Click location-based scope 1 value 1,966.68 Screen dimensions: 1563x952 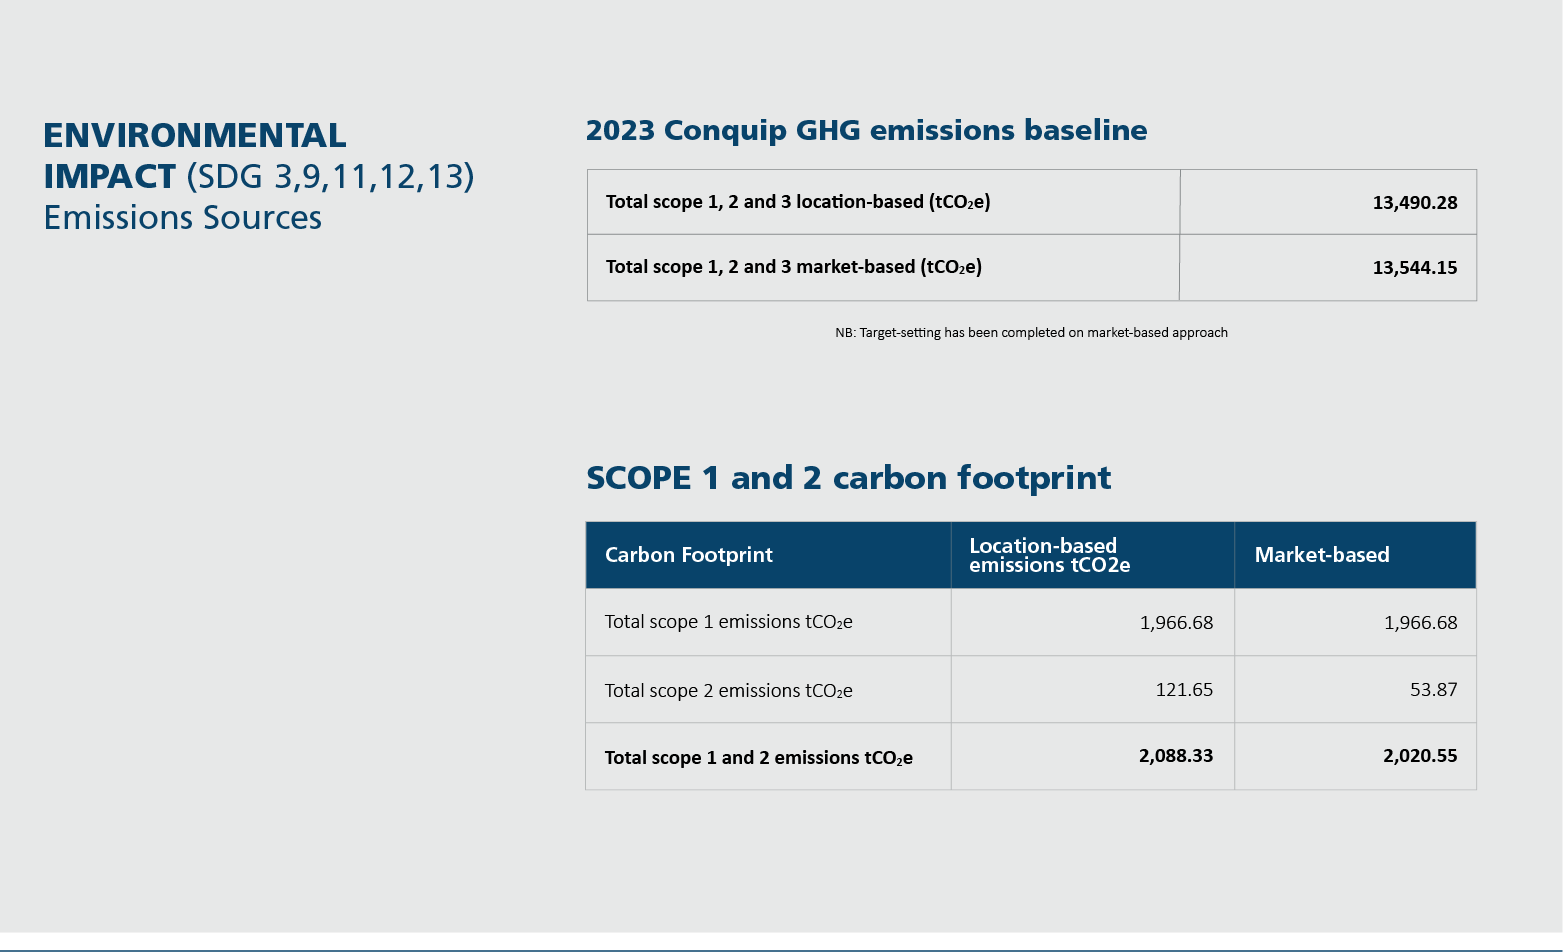pos(1176,623)
